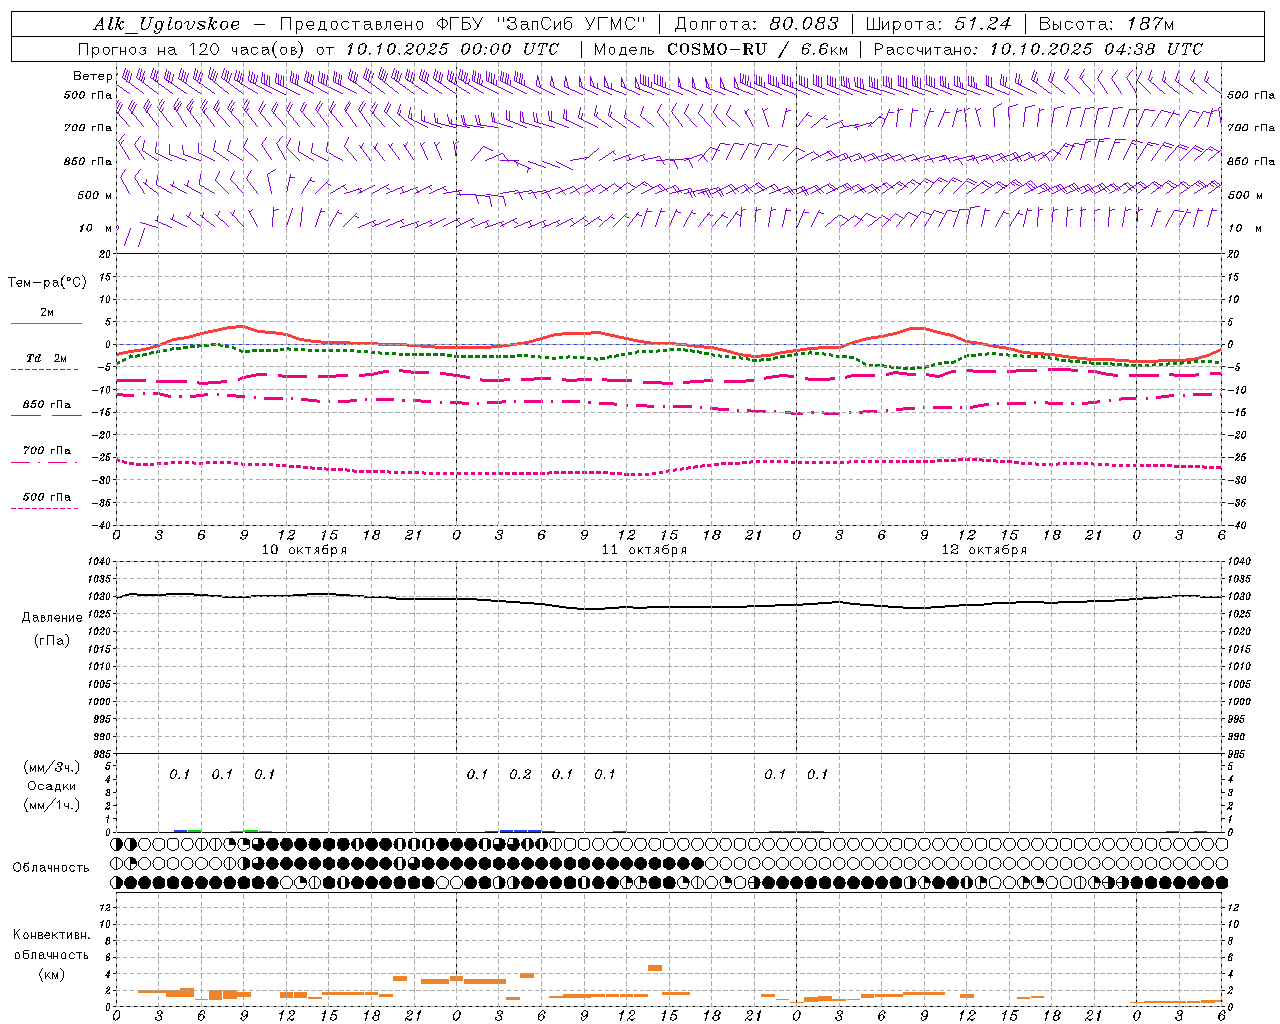This screenshot has width=1280, height=1024.
Task: Click the "Осадки" precipitation label
Action: pyautogui.click(x=52, y=786)
